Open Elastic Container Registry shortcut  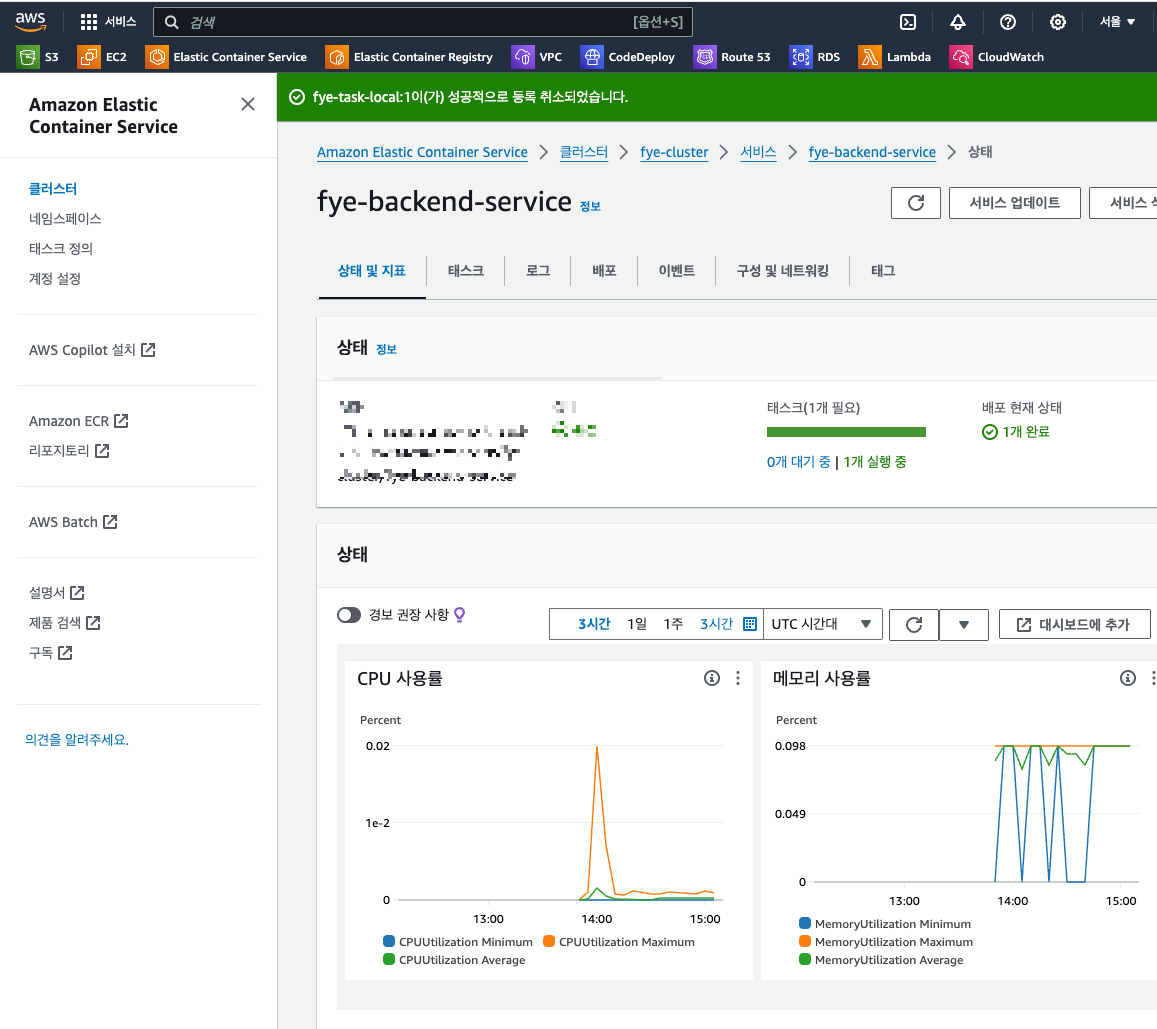[410, 57]
